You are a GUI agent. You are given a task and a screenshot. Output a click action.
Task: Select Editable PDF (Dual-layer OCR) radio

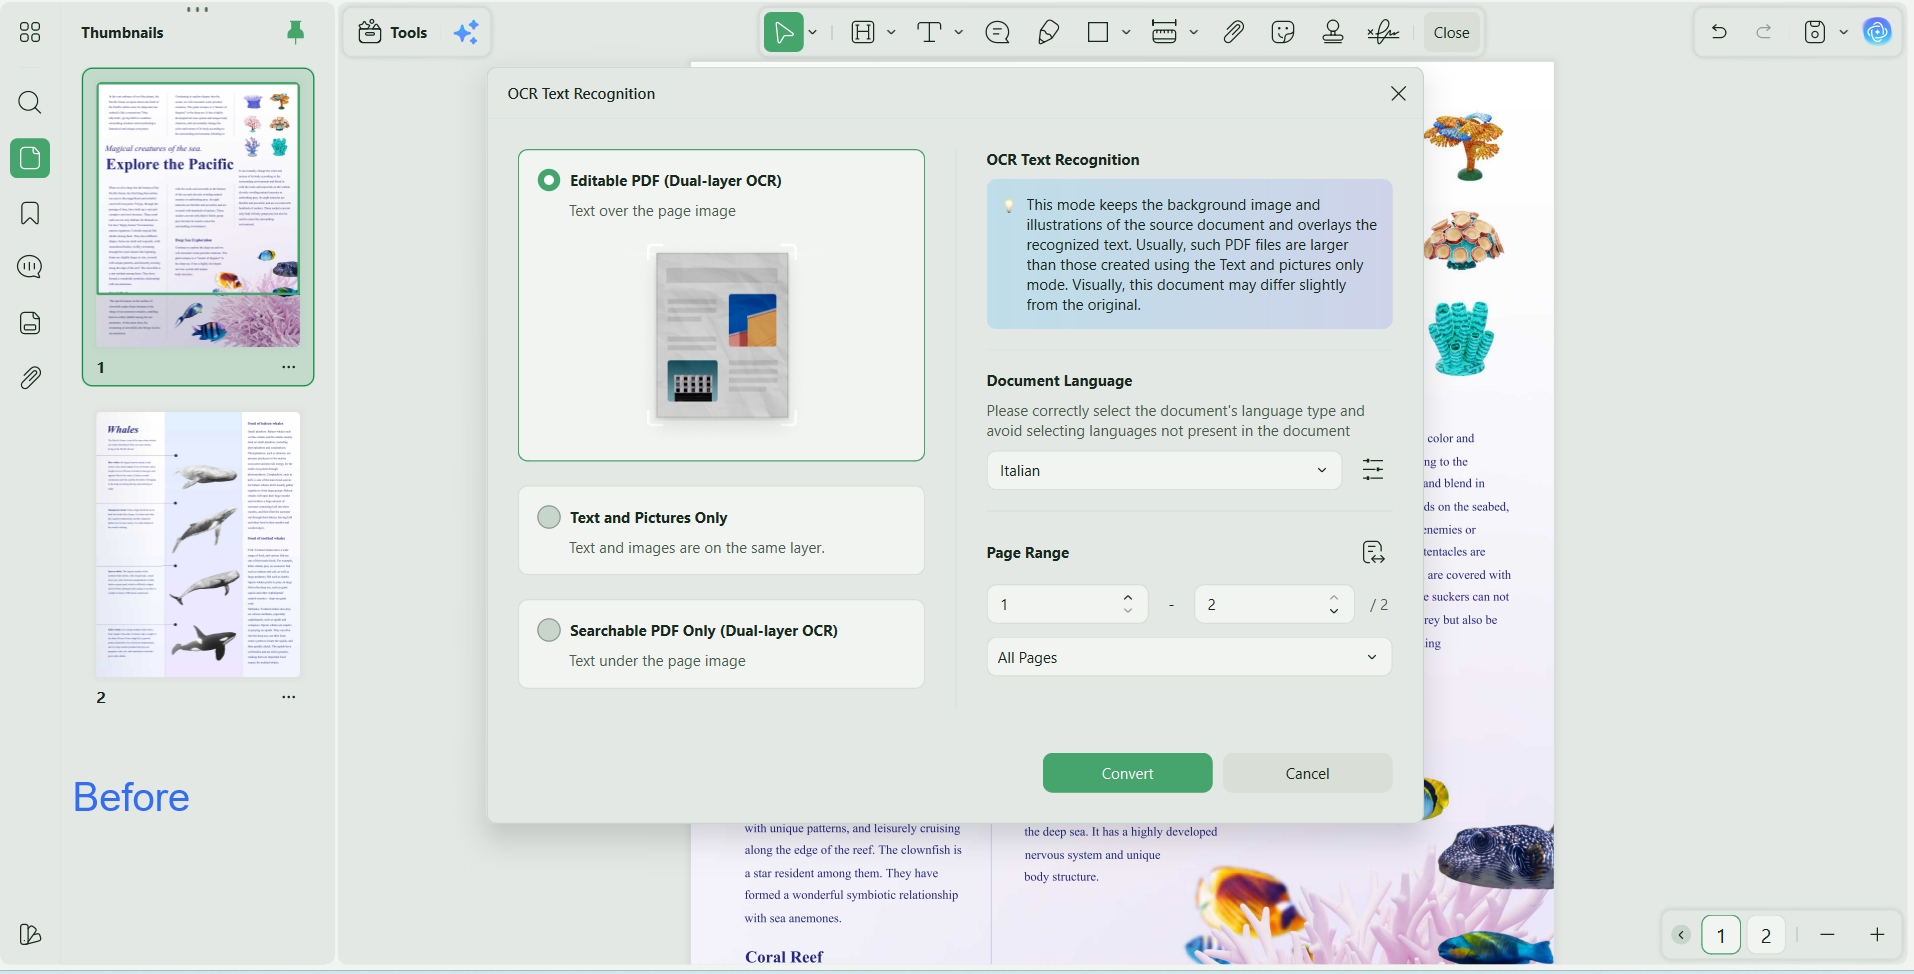(549, 180)
